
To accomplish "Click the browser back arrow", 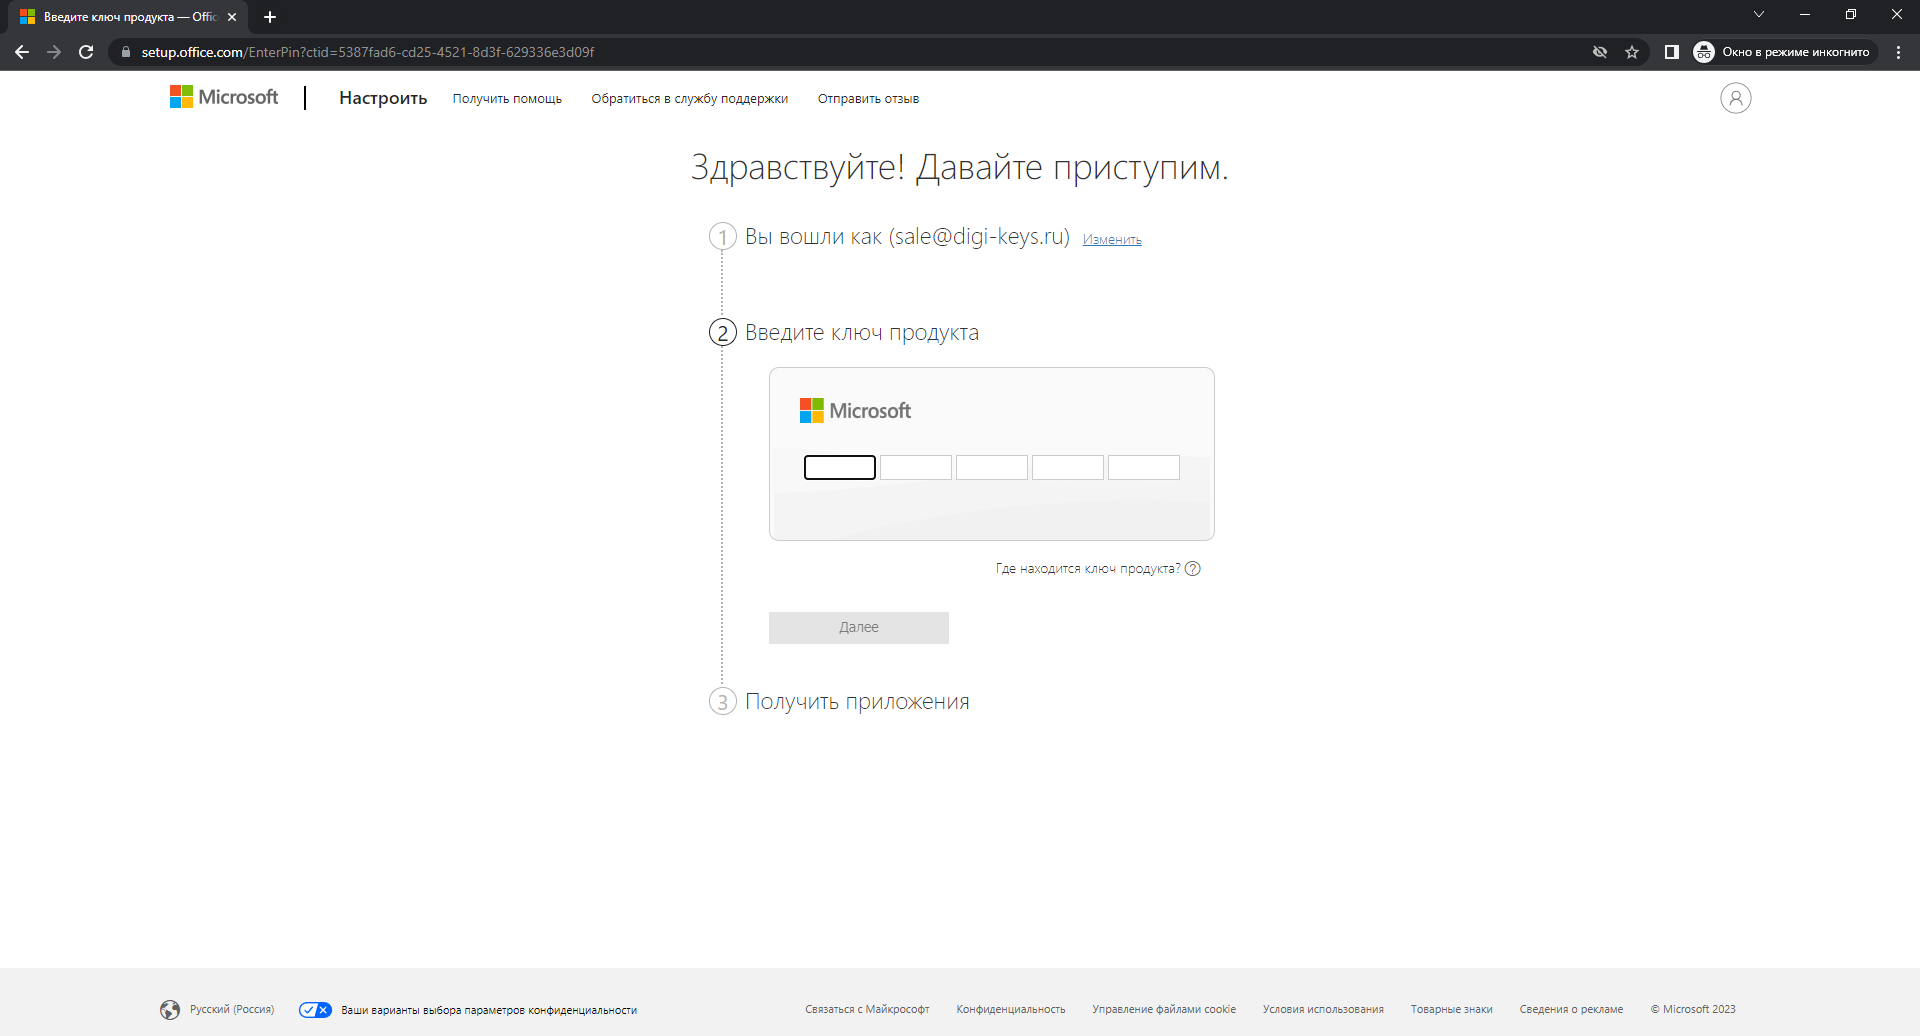I will click(x=22, y=52).
